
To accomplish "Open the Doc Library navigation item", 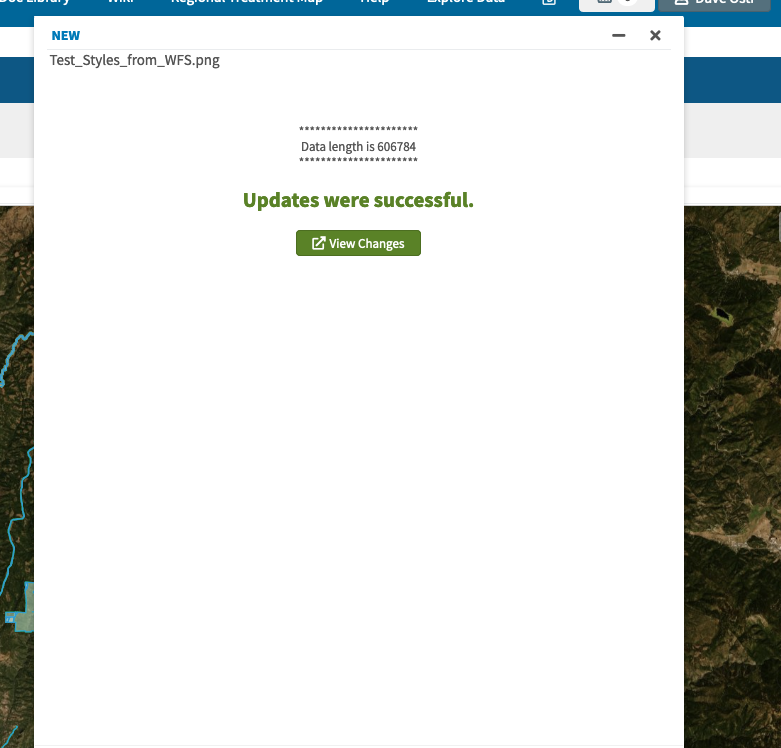I will click(x=35, y=3).
